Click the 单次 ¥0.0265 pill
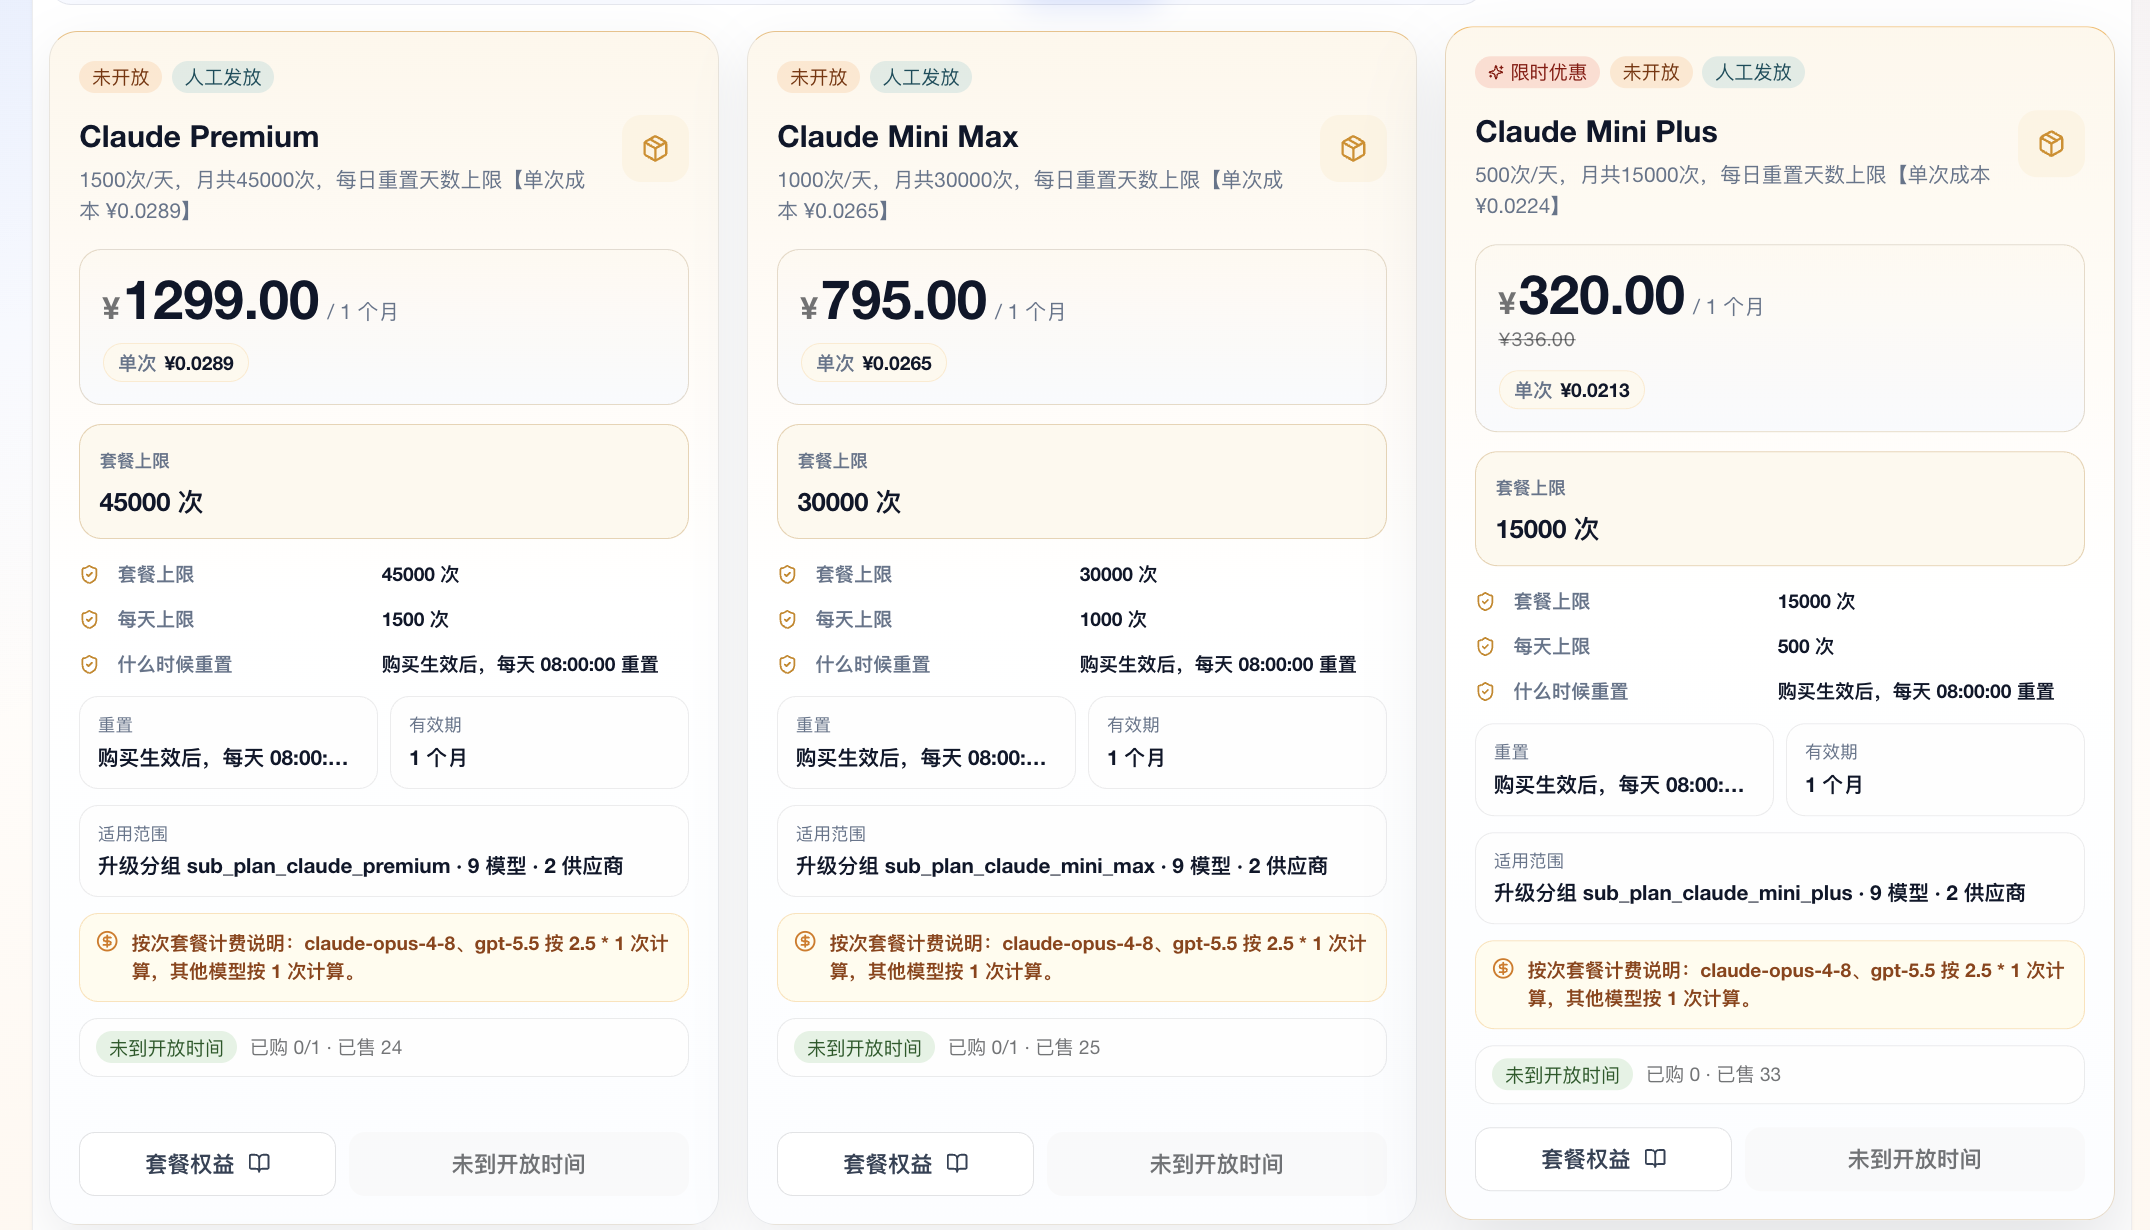This screenshot has width=2150, height=1230. 874,363
